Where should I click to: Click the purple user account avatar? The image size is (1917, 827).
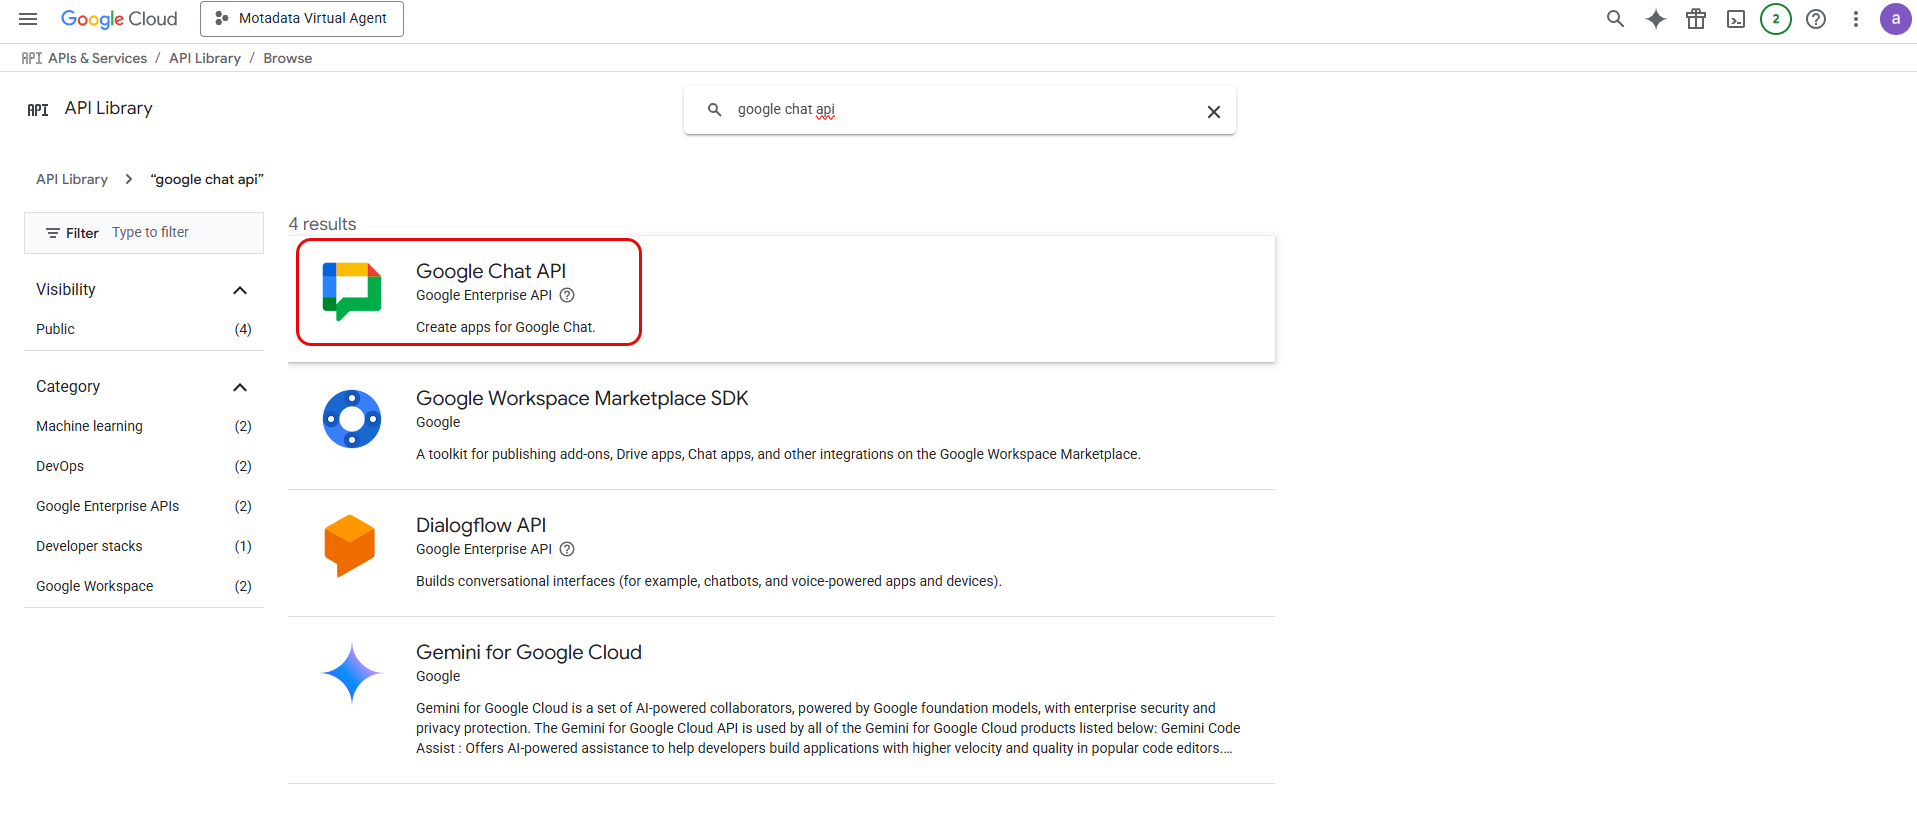pyautogui.click(x=1895, y=19)
